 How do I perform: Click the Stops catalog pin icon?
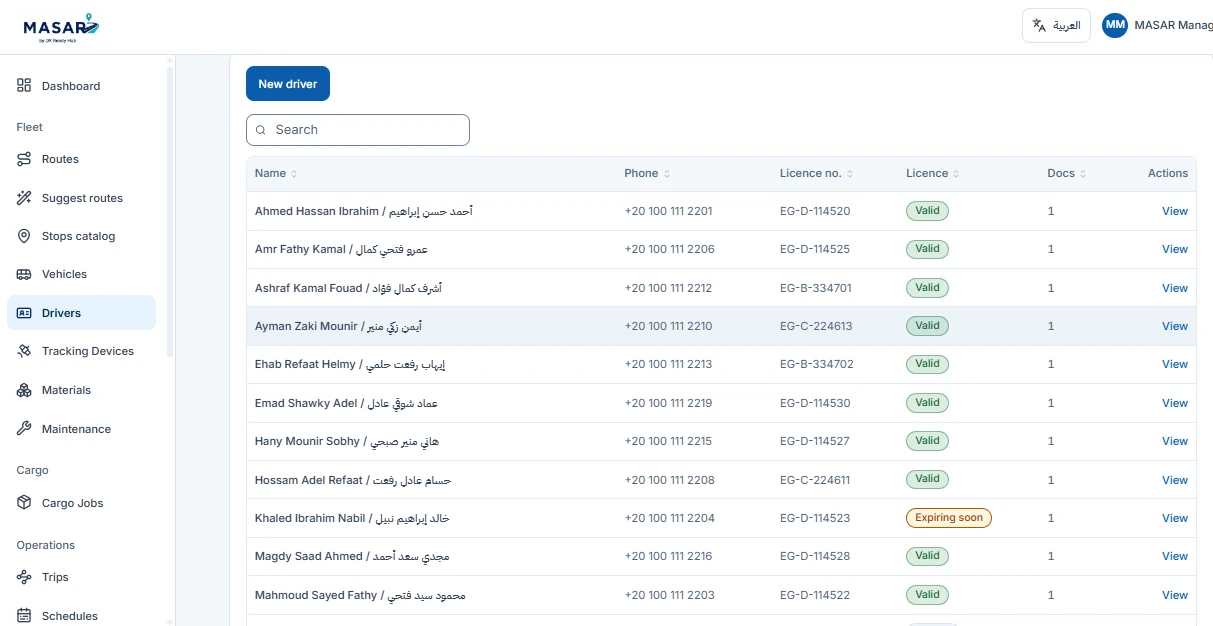[24, 236]
